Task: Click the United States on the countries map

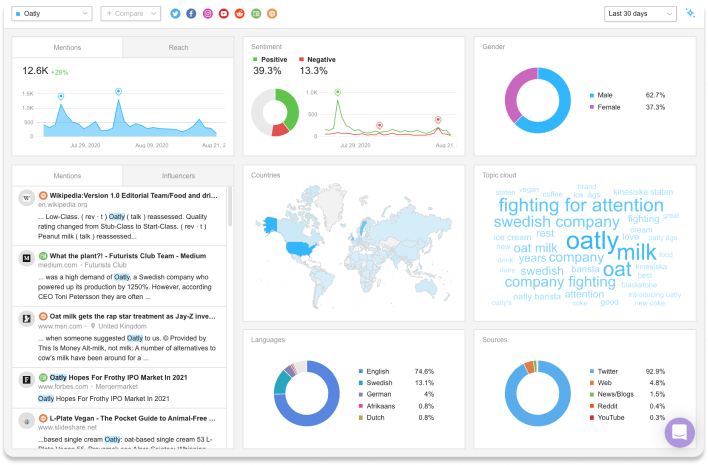Action: click(302, 248)
